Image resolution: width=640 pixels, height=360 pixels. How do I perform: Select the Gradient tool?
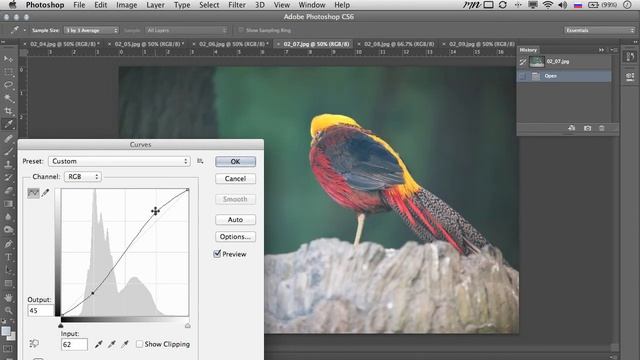point(8,204)
